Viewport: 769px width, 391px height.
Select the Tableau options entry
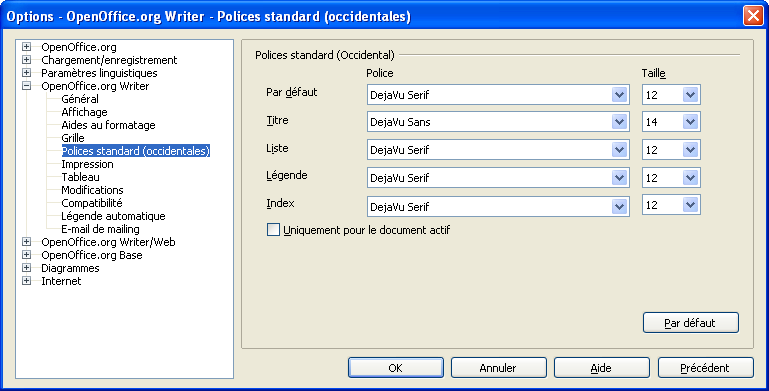pos(80,177)
